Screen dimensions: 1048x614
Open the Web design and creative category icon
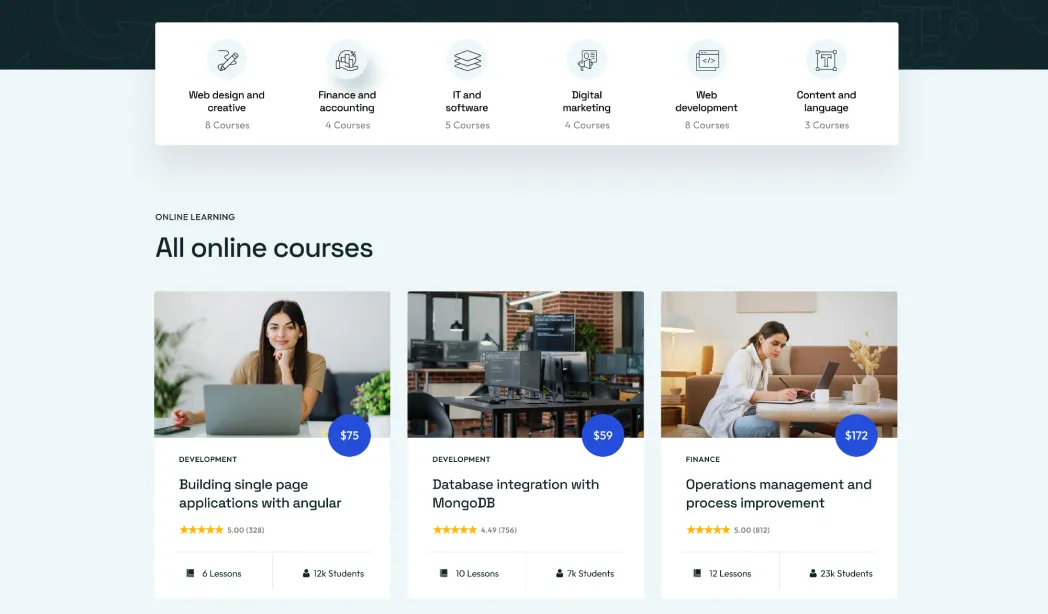[x=227, y=60]
